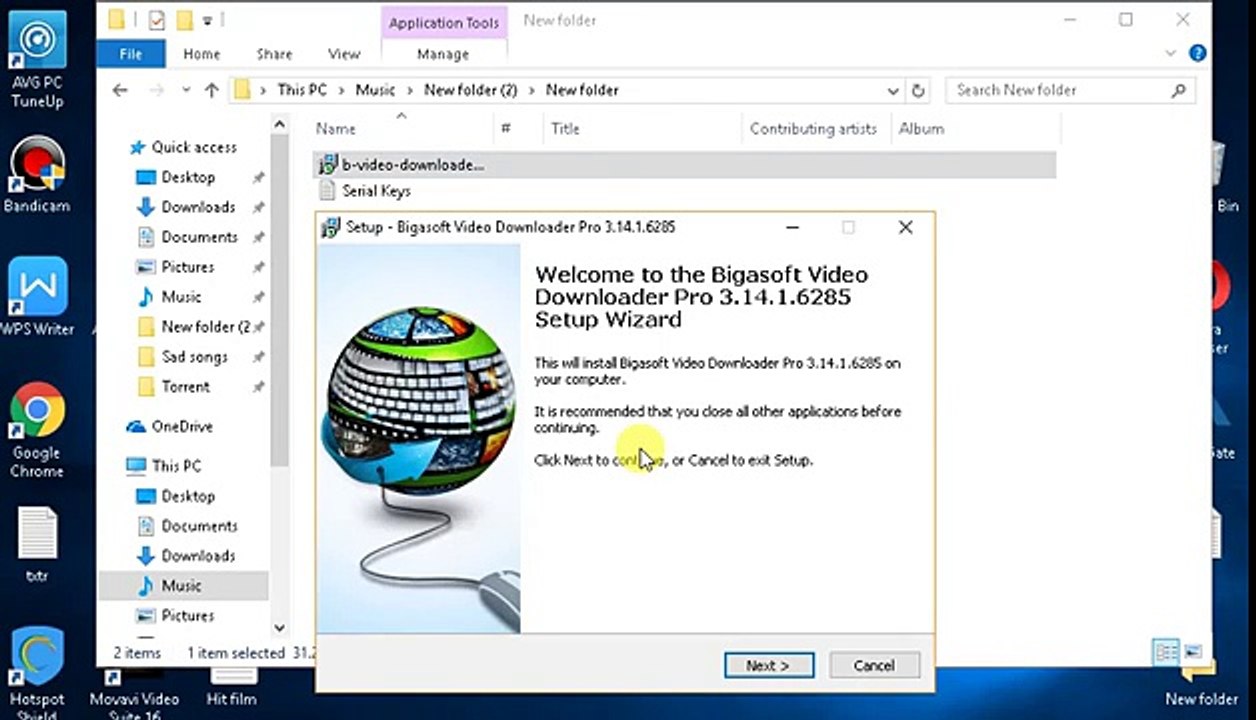Open Torrent folder in sidebar
The width and height of the screenshot is (1256, 720).
click(185, 387)
